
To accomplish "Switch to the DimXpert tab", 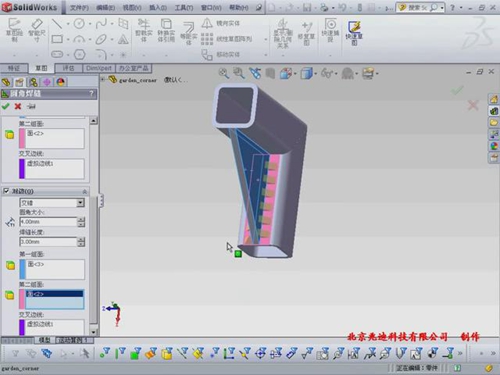I will click(x=99, y=68).
